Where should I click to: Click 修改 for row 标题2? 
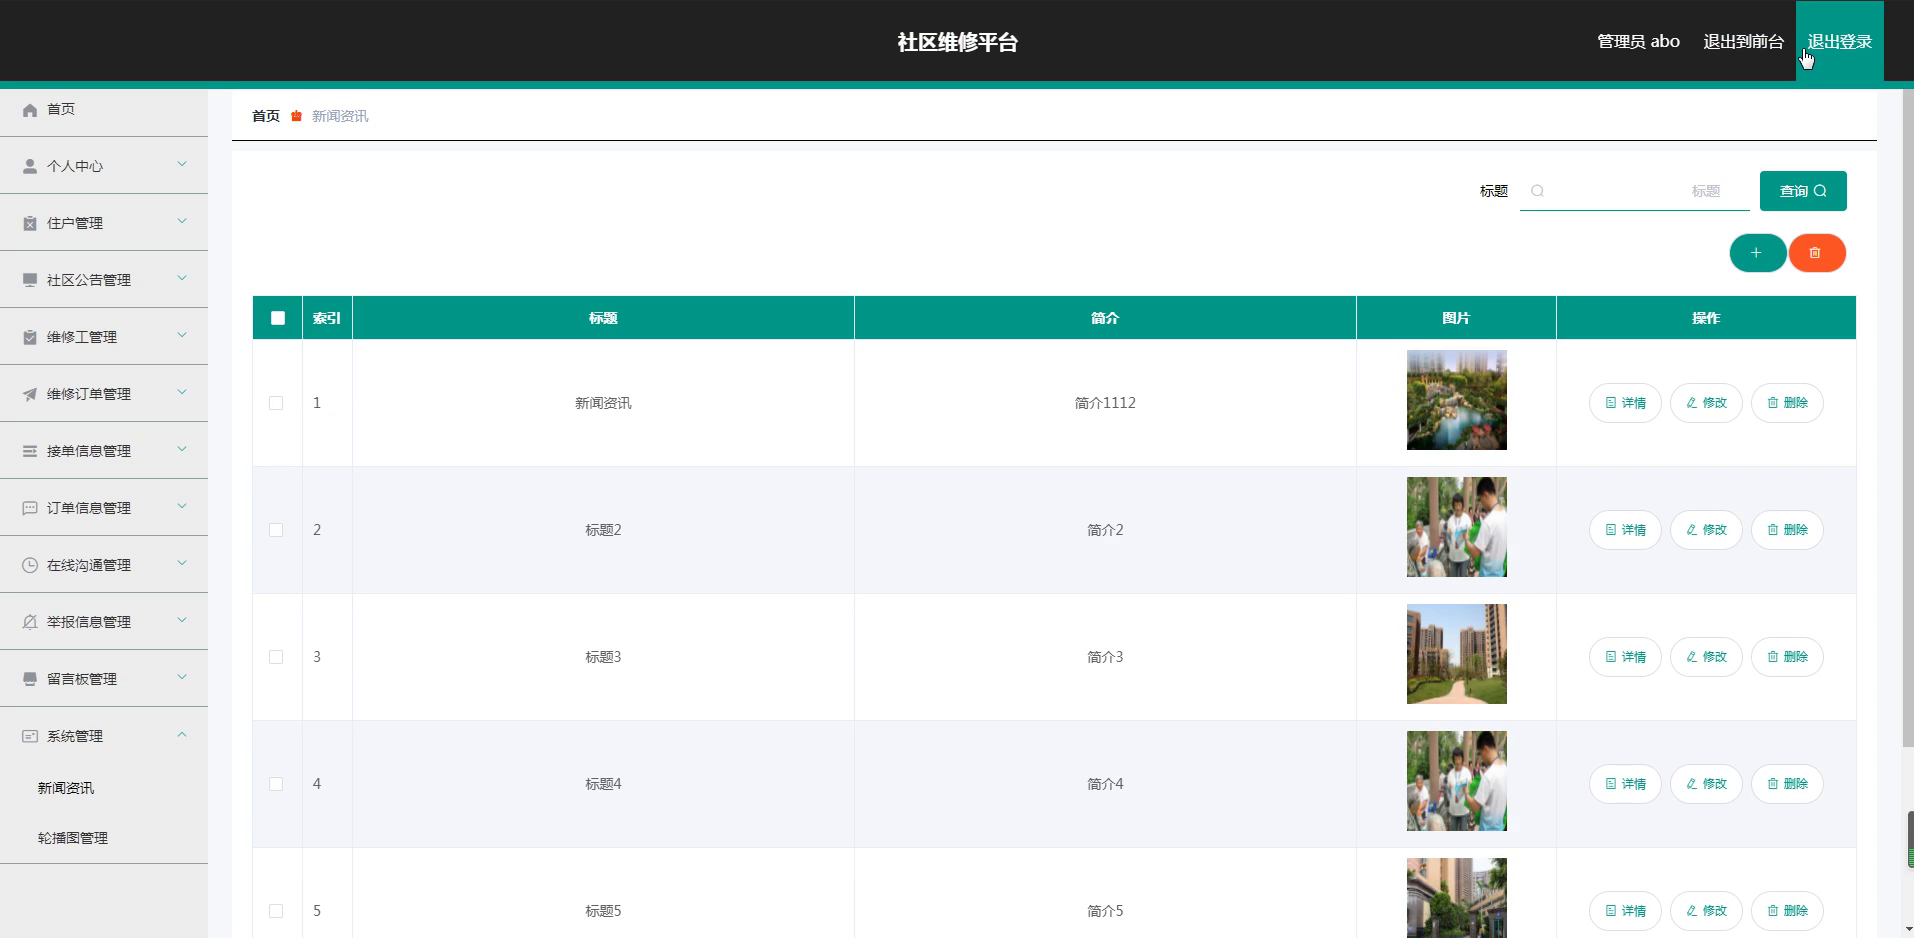(x=1706, y=530)
